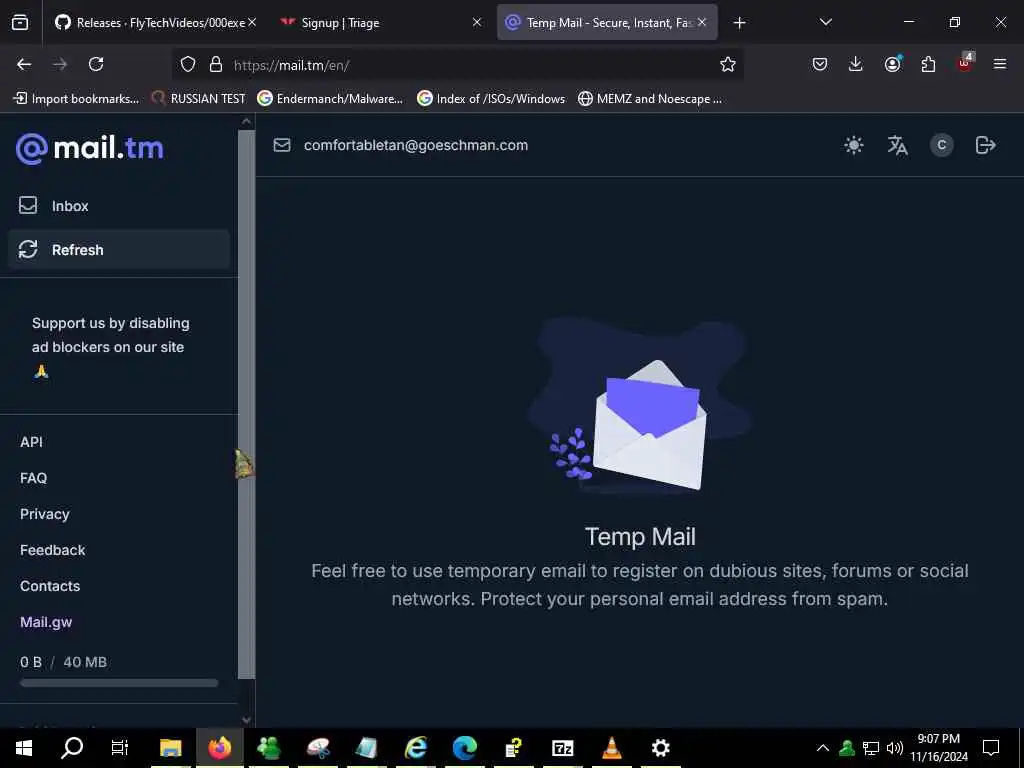Open the Mail.gw link
The image size is (1024, 768).
[x=46, y=622]
